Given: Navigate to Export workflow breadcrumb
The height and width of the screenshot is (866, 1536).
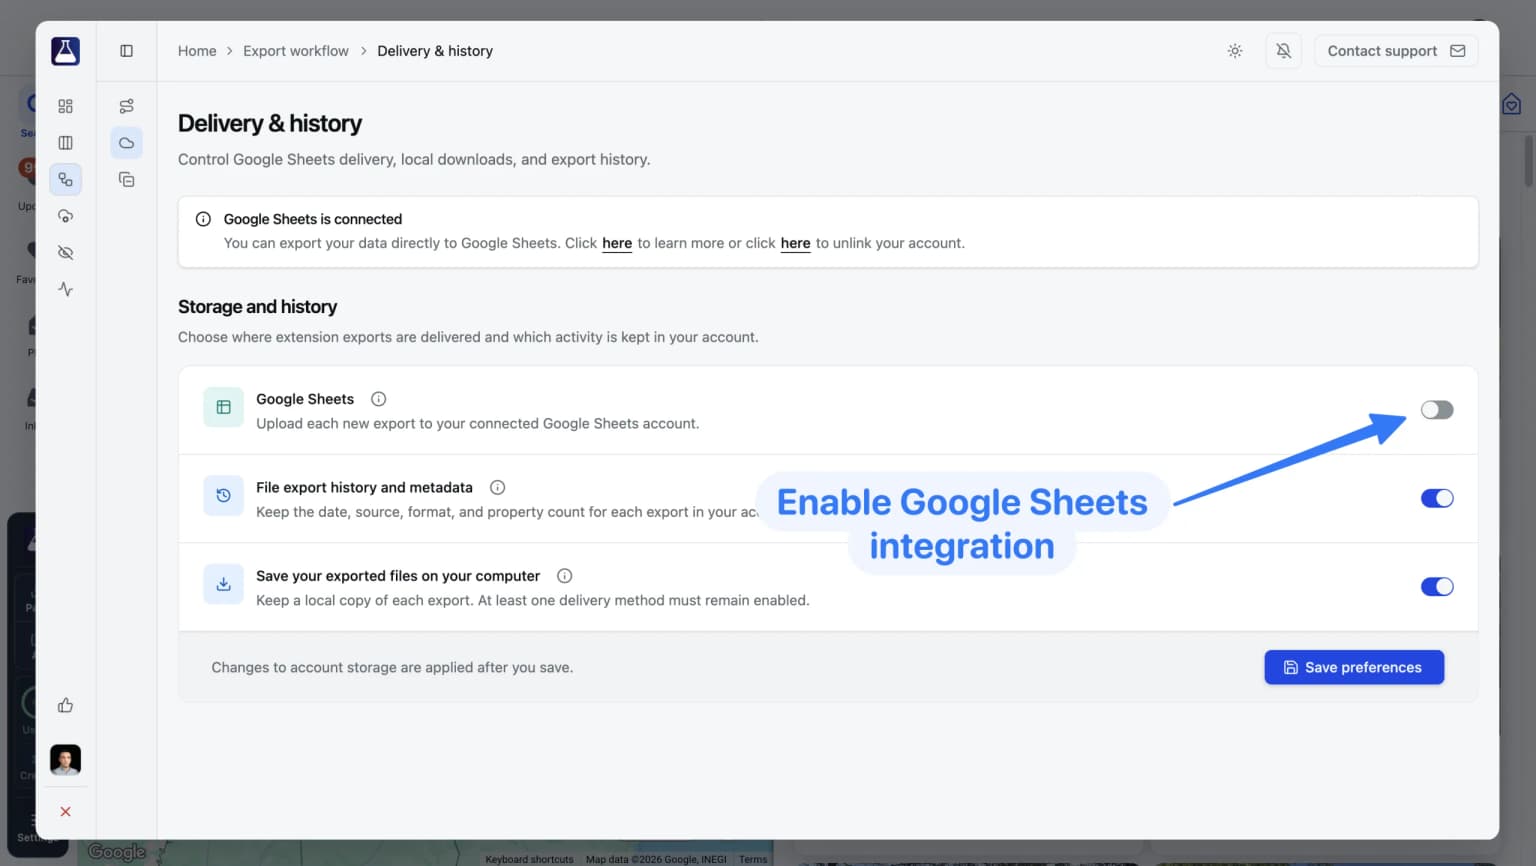Looking at the screenshot, I should pyautogui.click(x=296, y=51).
